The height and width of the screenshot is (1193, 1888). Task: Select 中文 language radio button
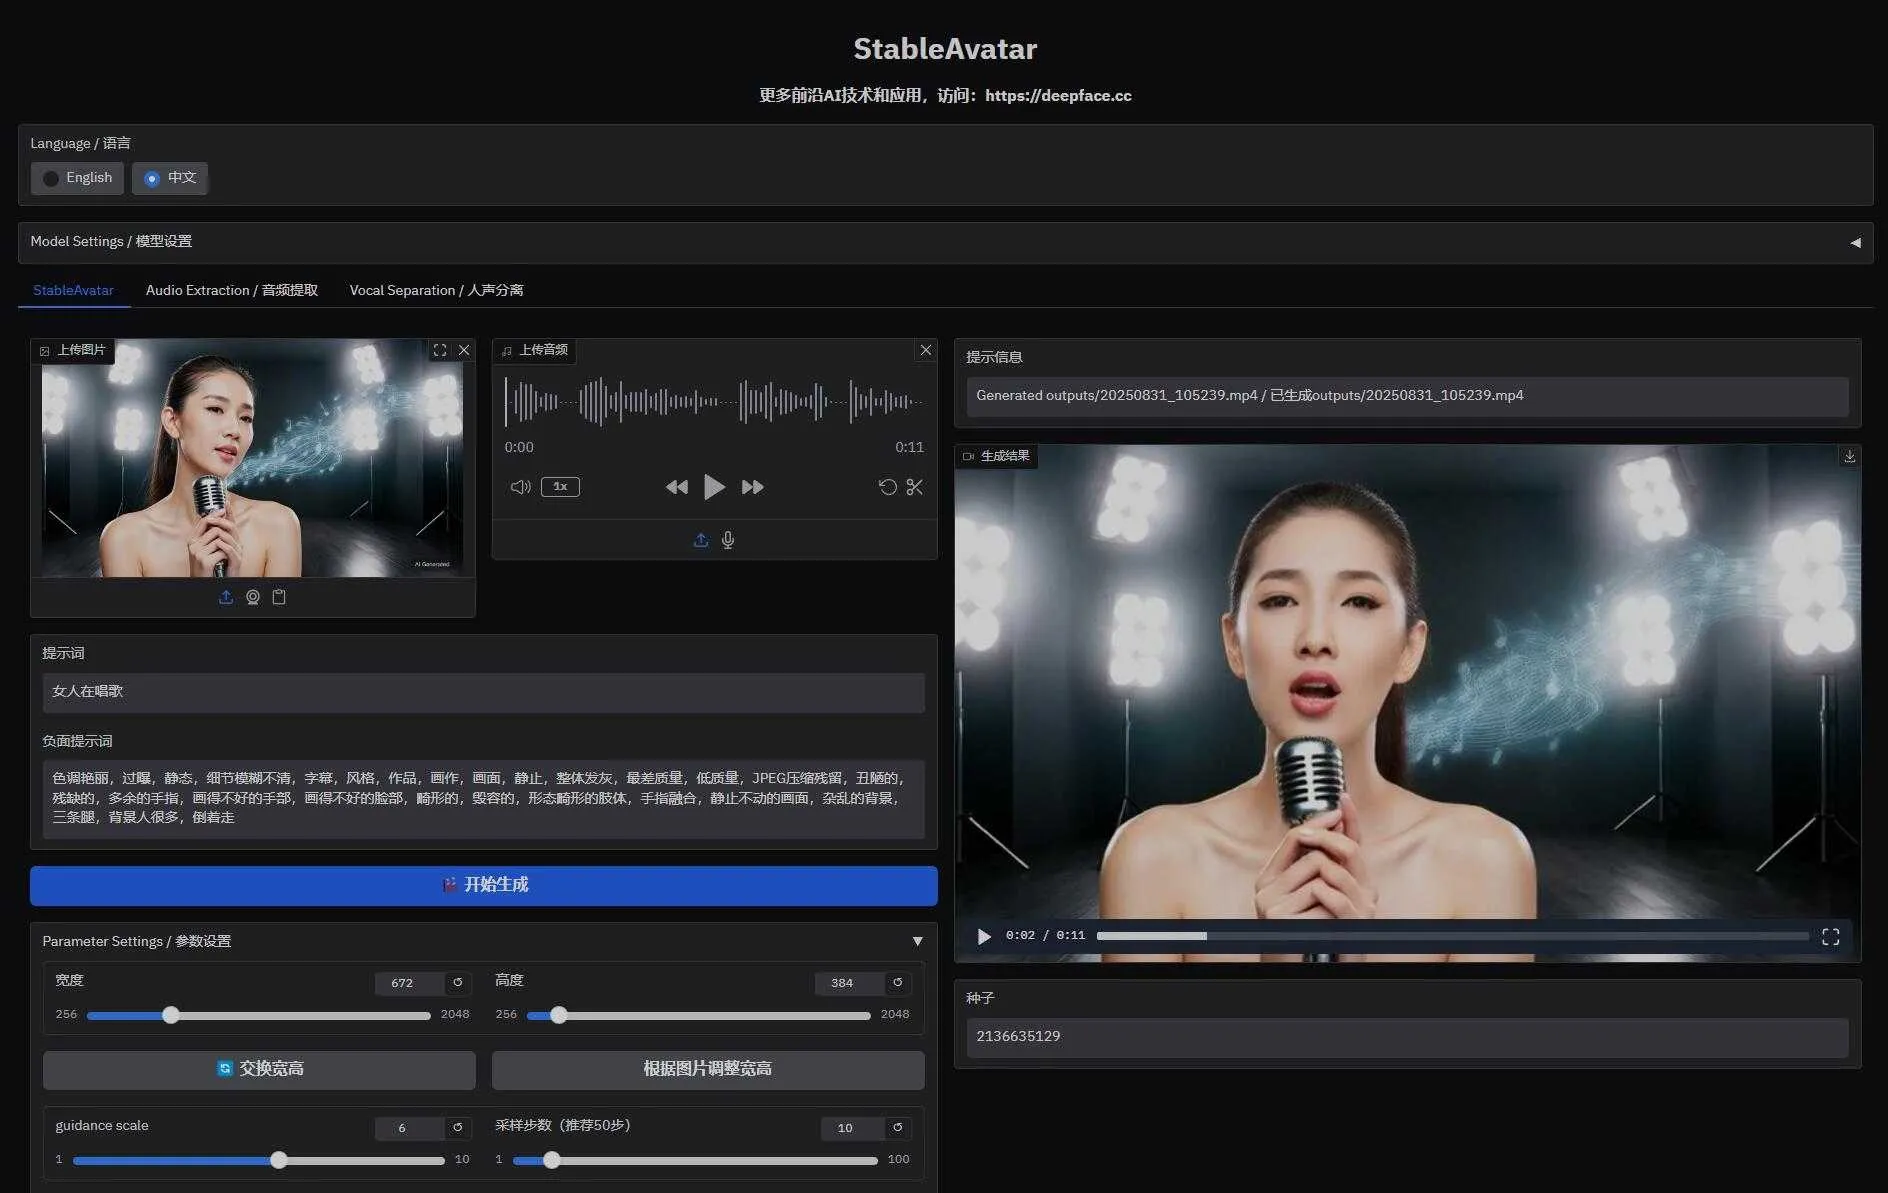[x=152, y=178]
